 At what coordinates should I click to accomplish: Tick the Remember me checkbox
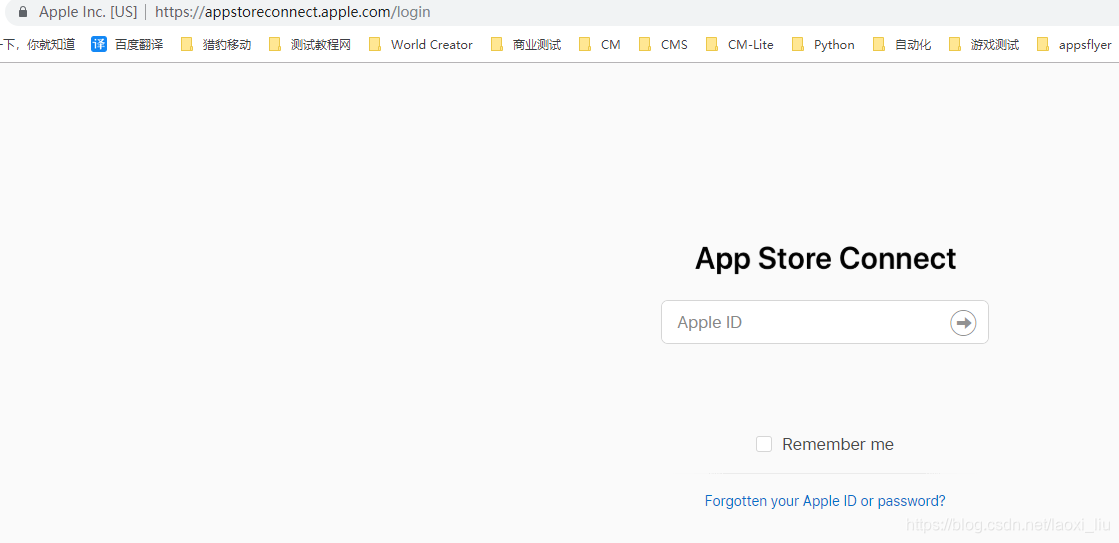(764, 444)
